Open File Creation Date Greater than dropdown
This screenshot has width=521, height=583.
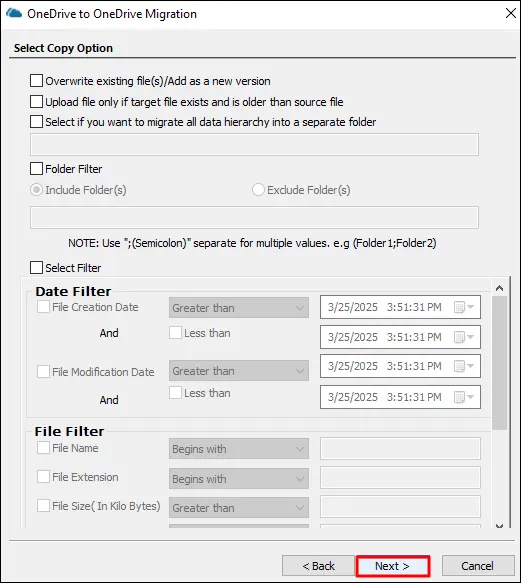239,307
